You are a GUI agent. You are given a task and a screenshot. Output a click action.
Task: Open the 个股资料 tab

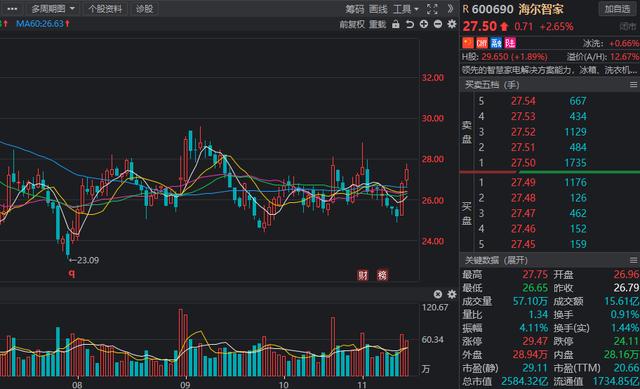tap(105, 9)
